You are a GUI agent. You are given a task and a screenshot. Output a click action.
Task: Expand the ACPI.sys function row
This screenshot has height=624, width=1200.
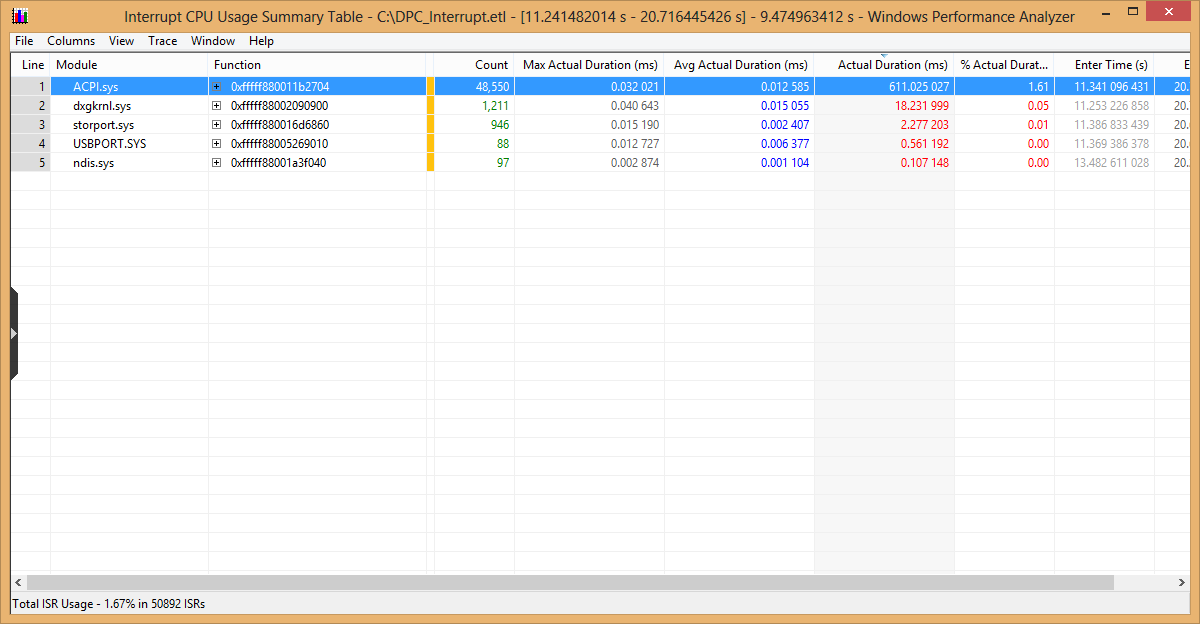pos(216,87)
